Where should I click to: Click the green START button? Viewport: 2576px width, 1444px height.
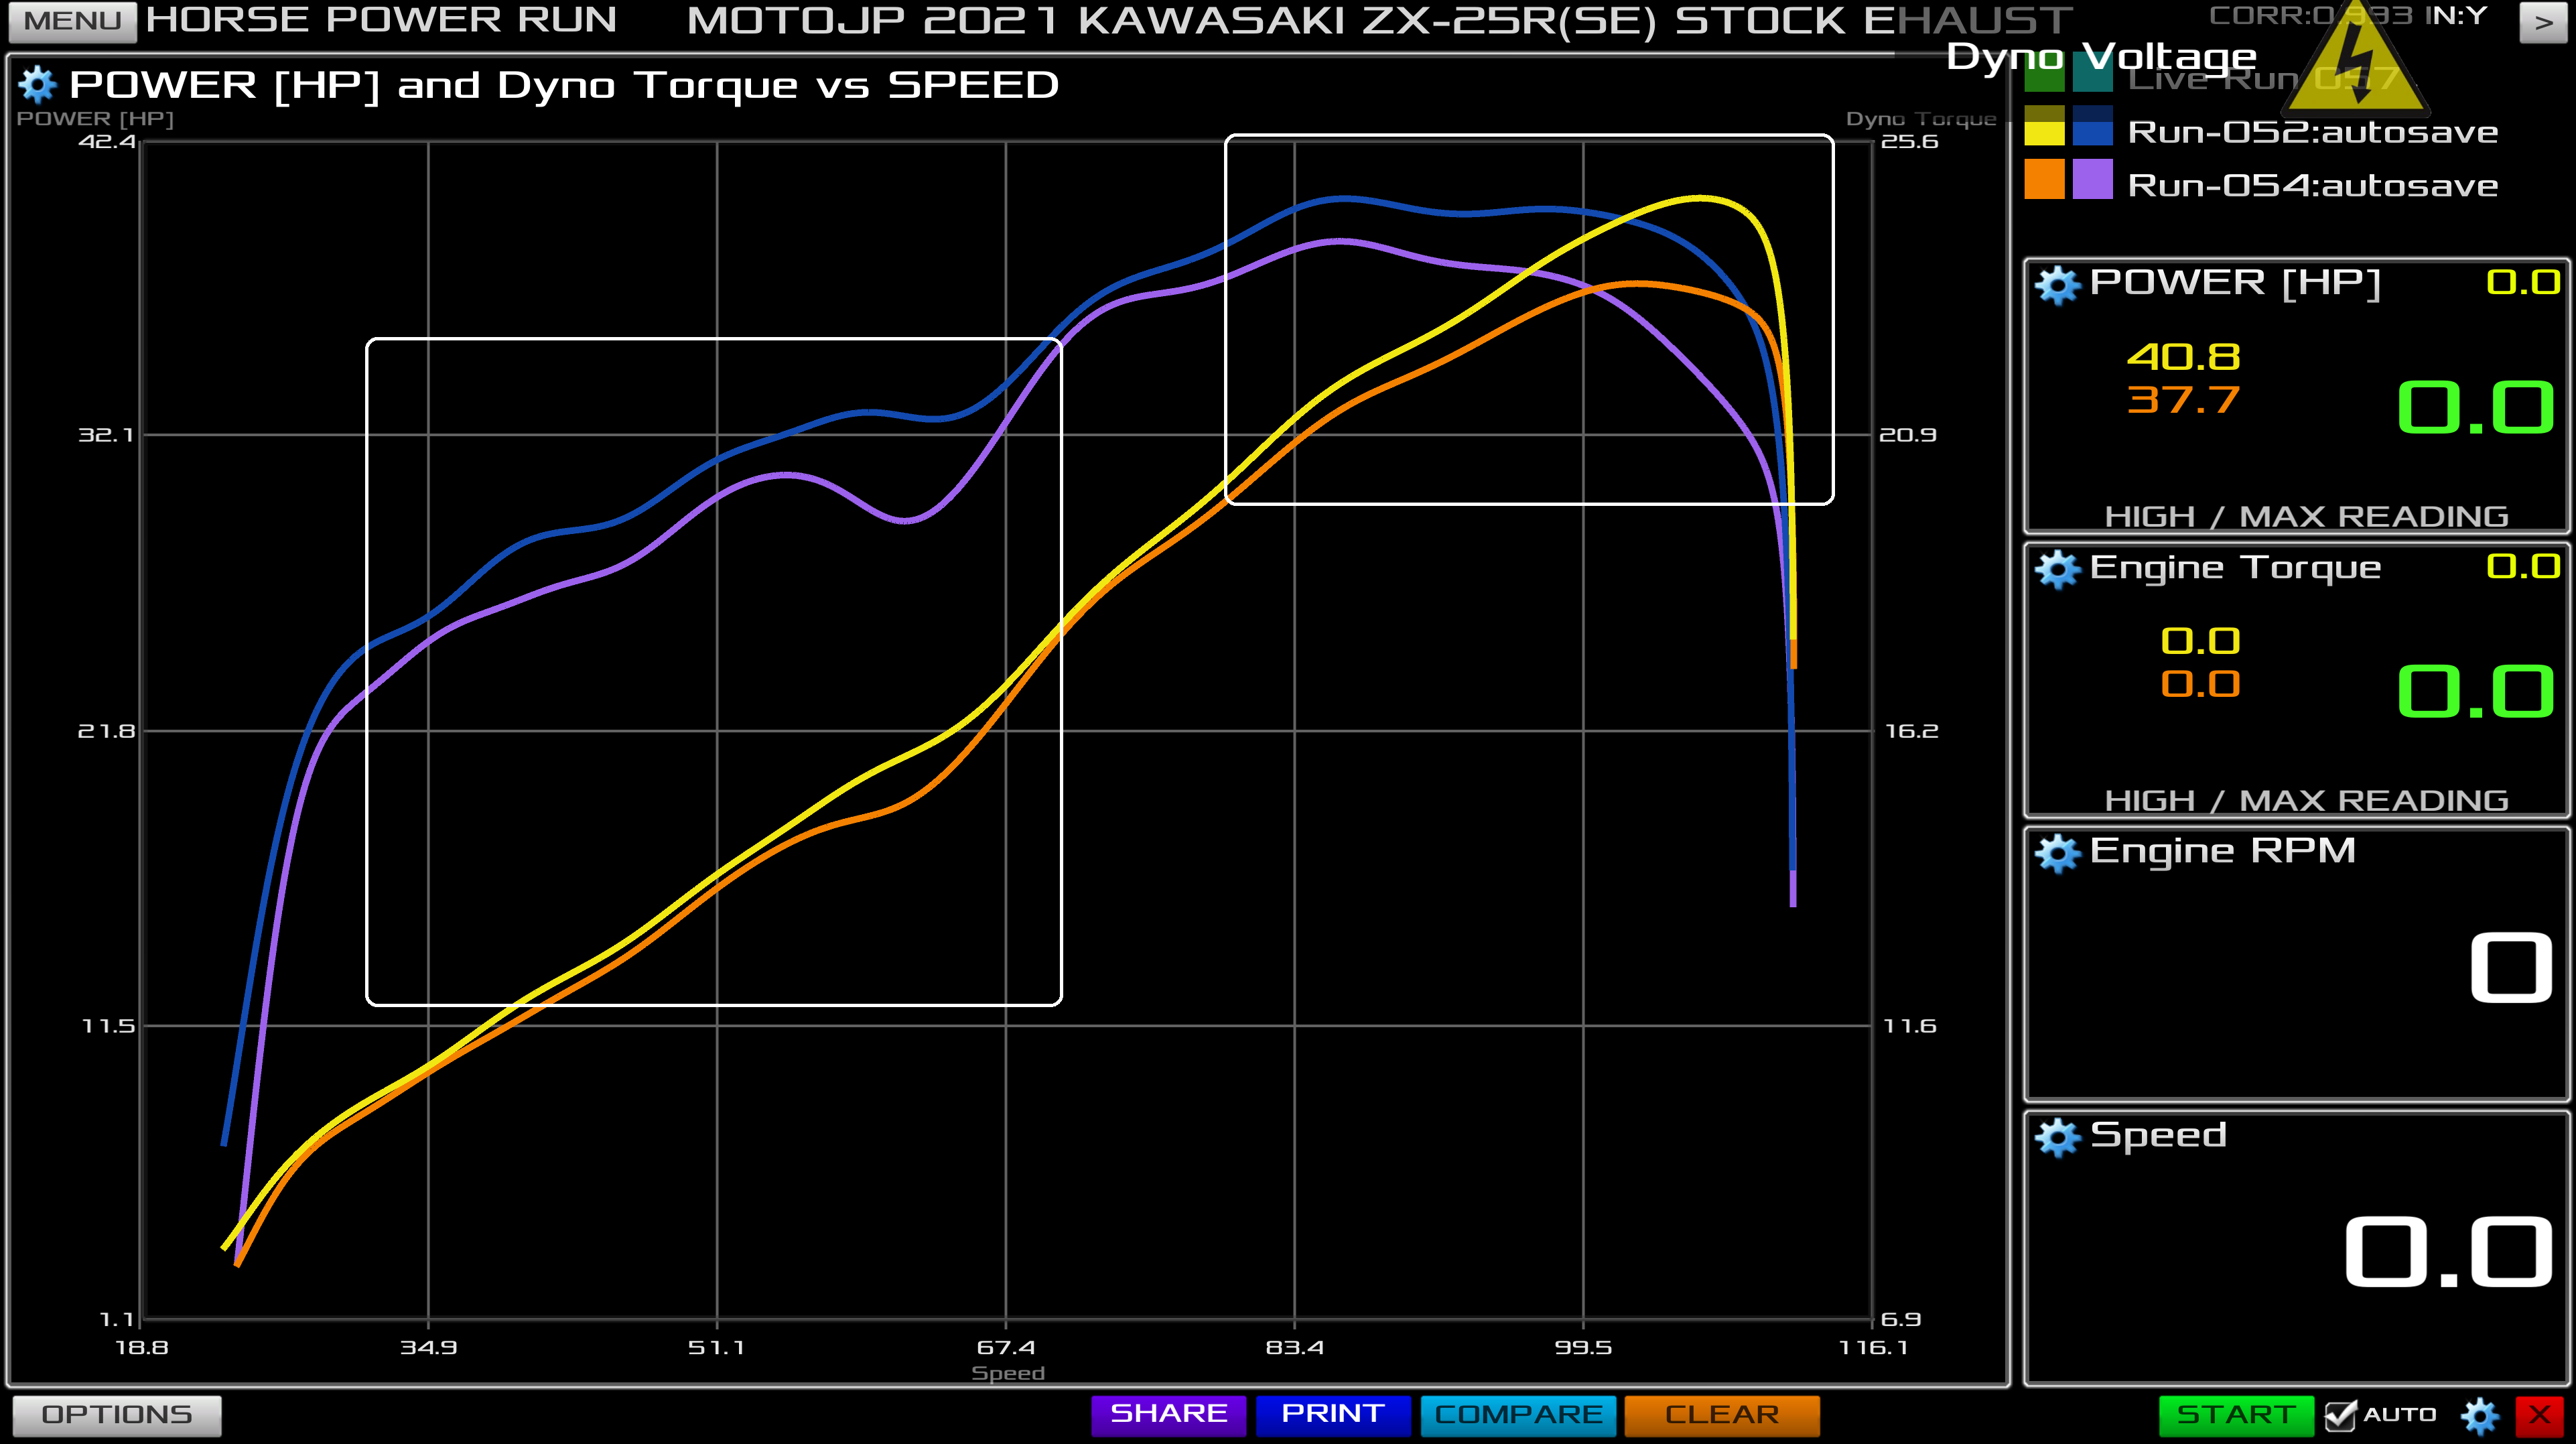tap(2236, 1415)
